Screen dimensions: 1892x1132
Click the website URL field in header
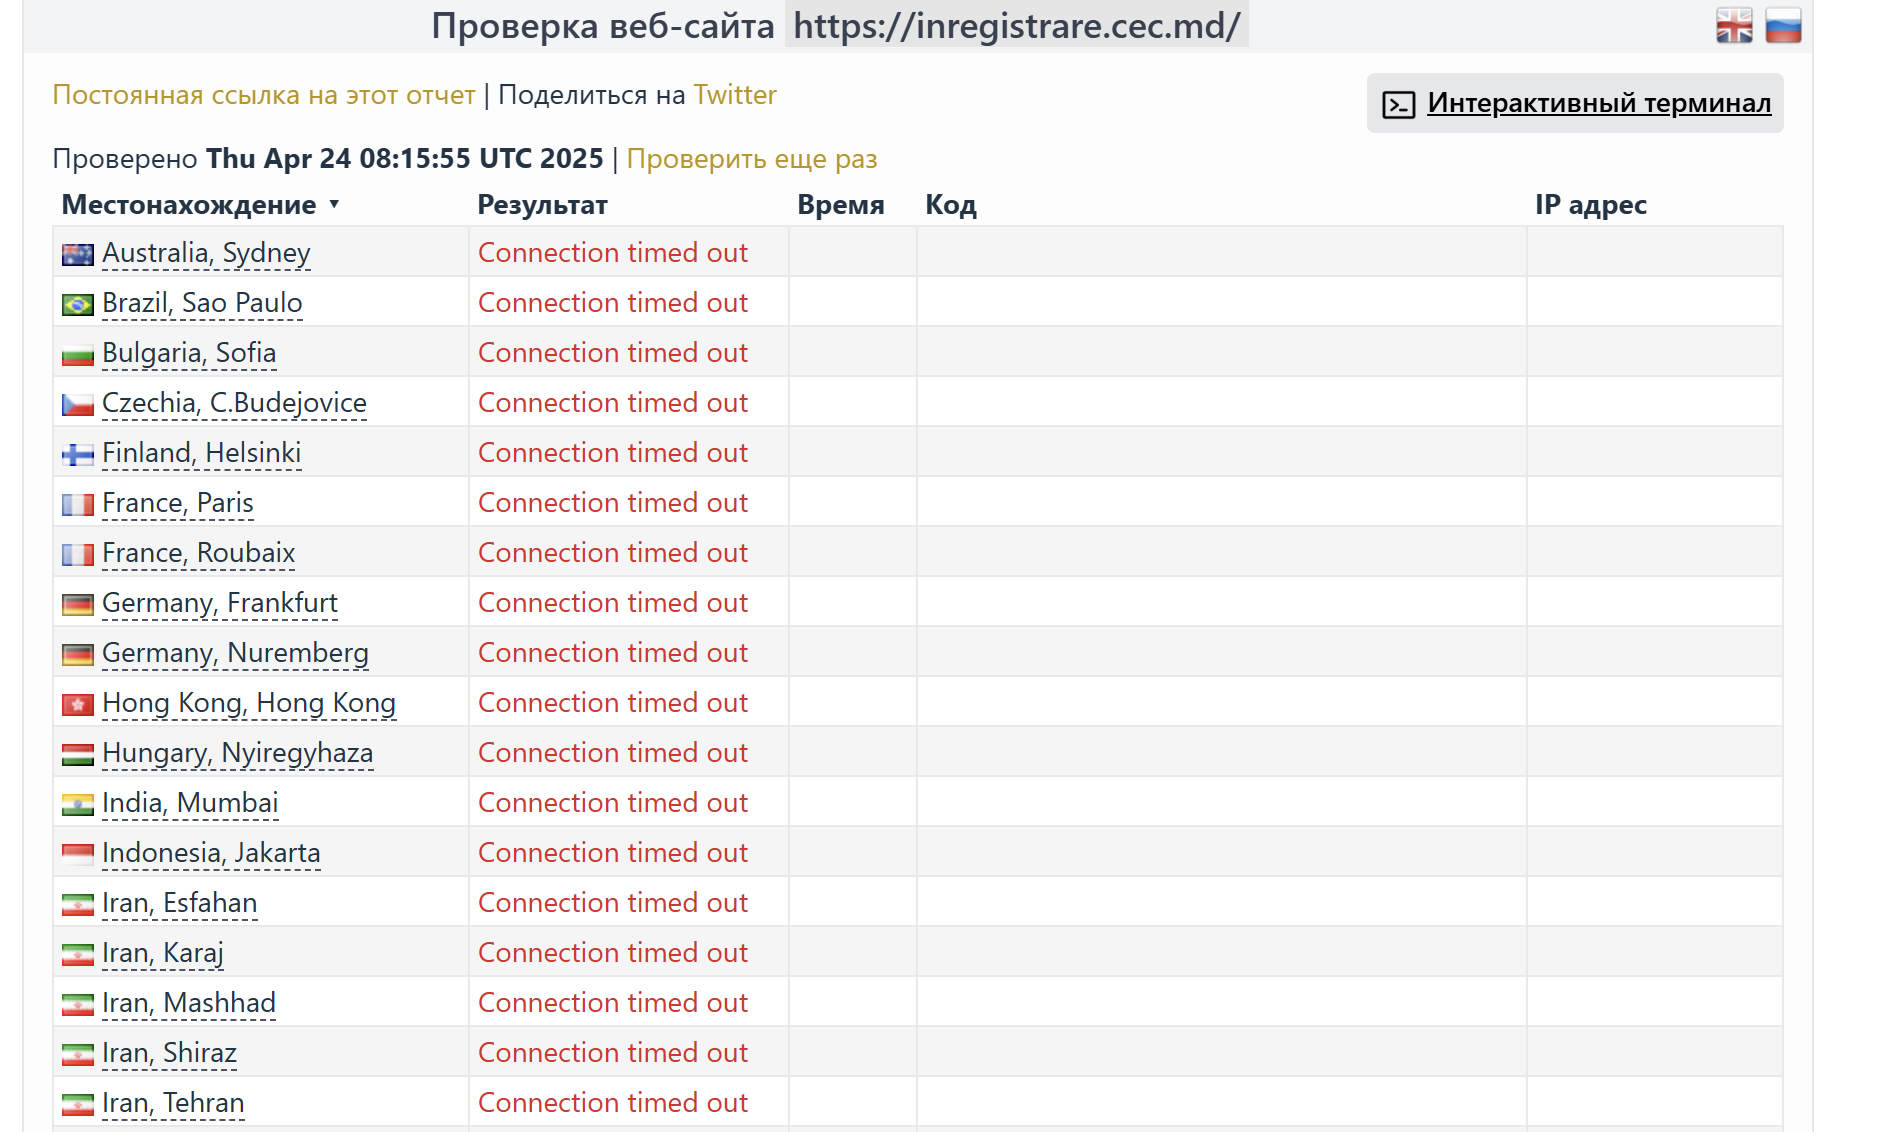click(1016, 26)
